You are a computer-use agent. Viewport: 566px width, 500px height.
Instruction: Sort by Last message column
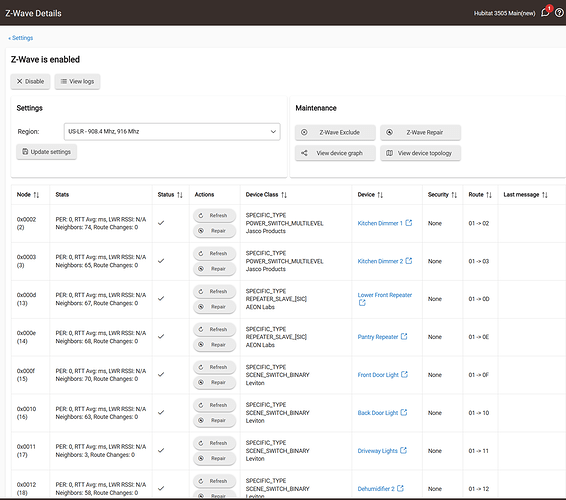(525, 195)
